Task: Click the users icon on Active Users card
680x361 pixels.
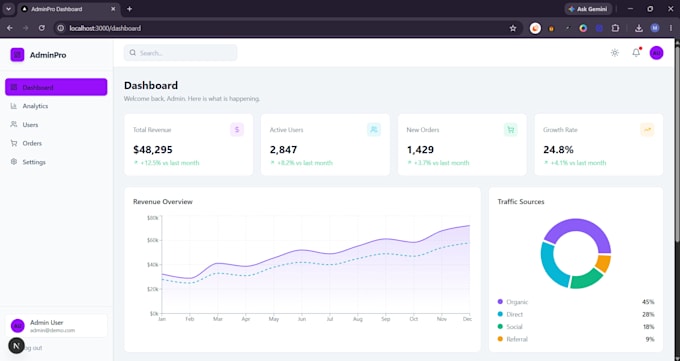Action: point(373,130)
